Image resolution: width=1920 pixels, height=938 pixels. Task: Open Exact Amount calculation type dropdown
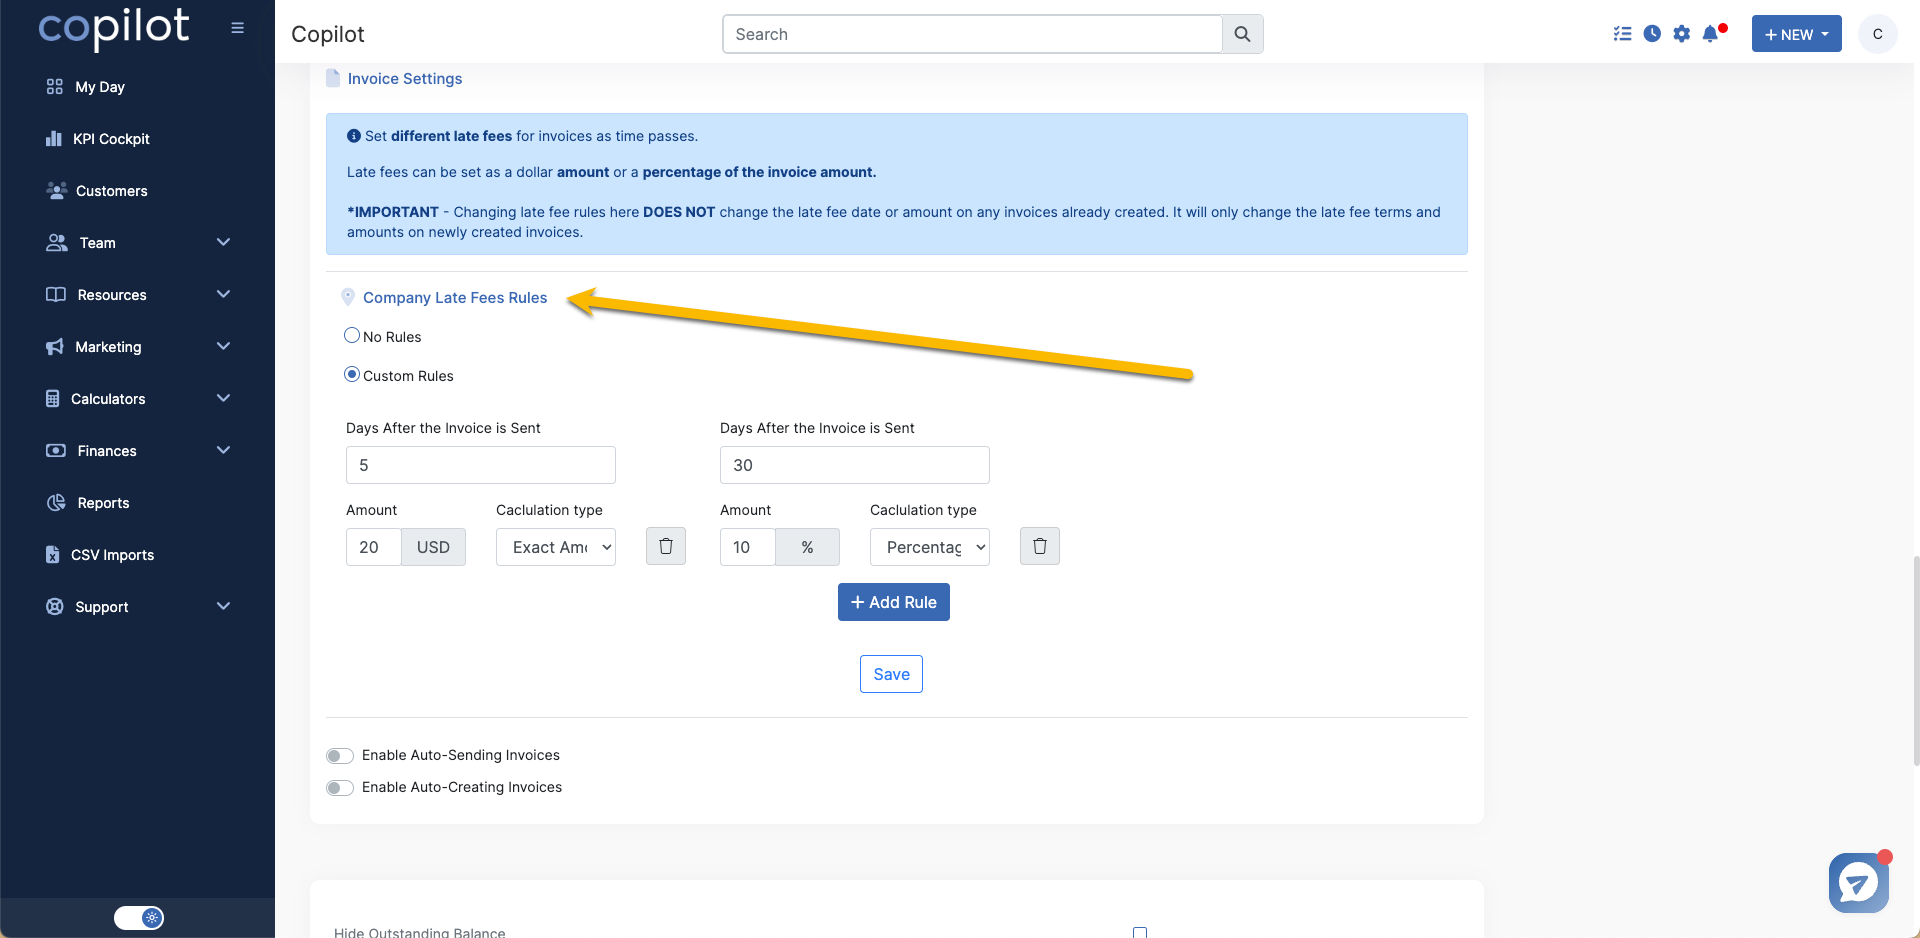coord(556,547)
